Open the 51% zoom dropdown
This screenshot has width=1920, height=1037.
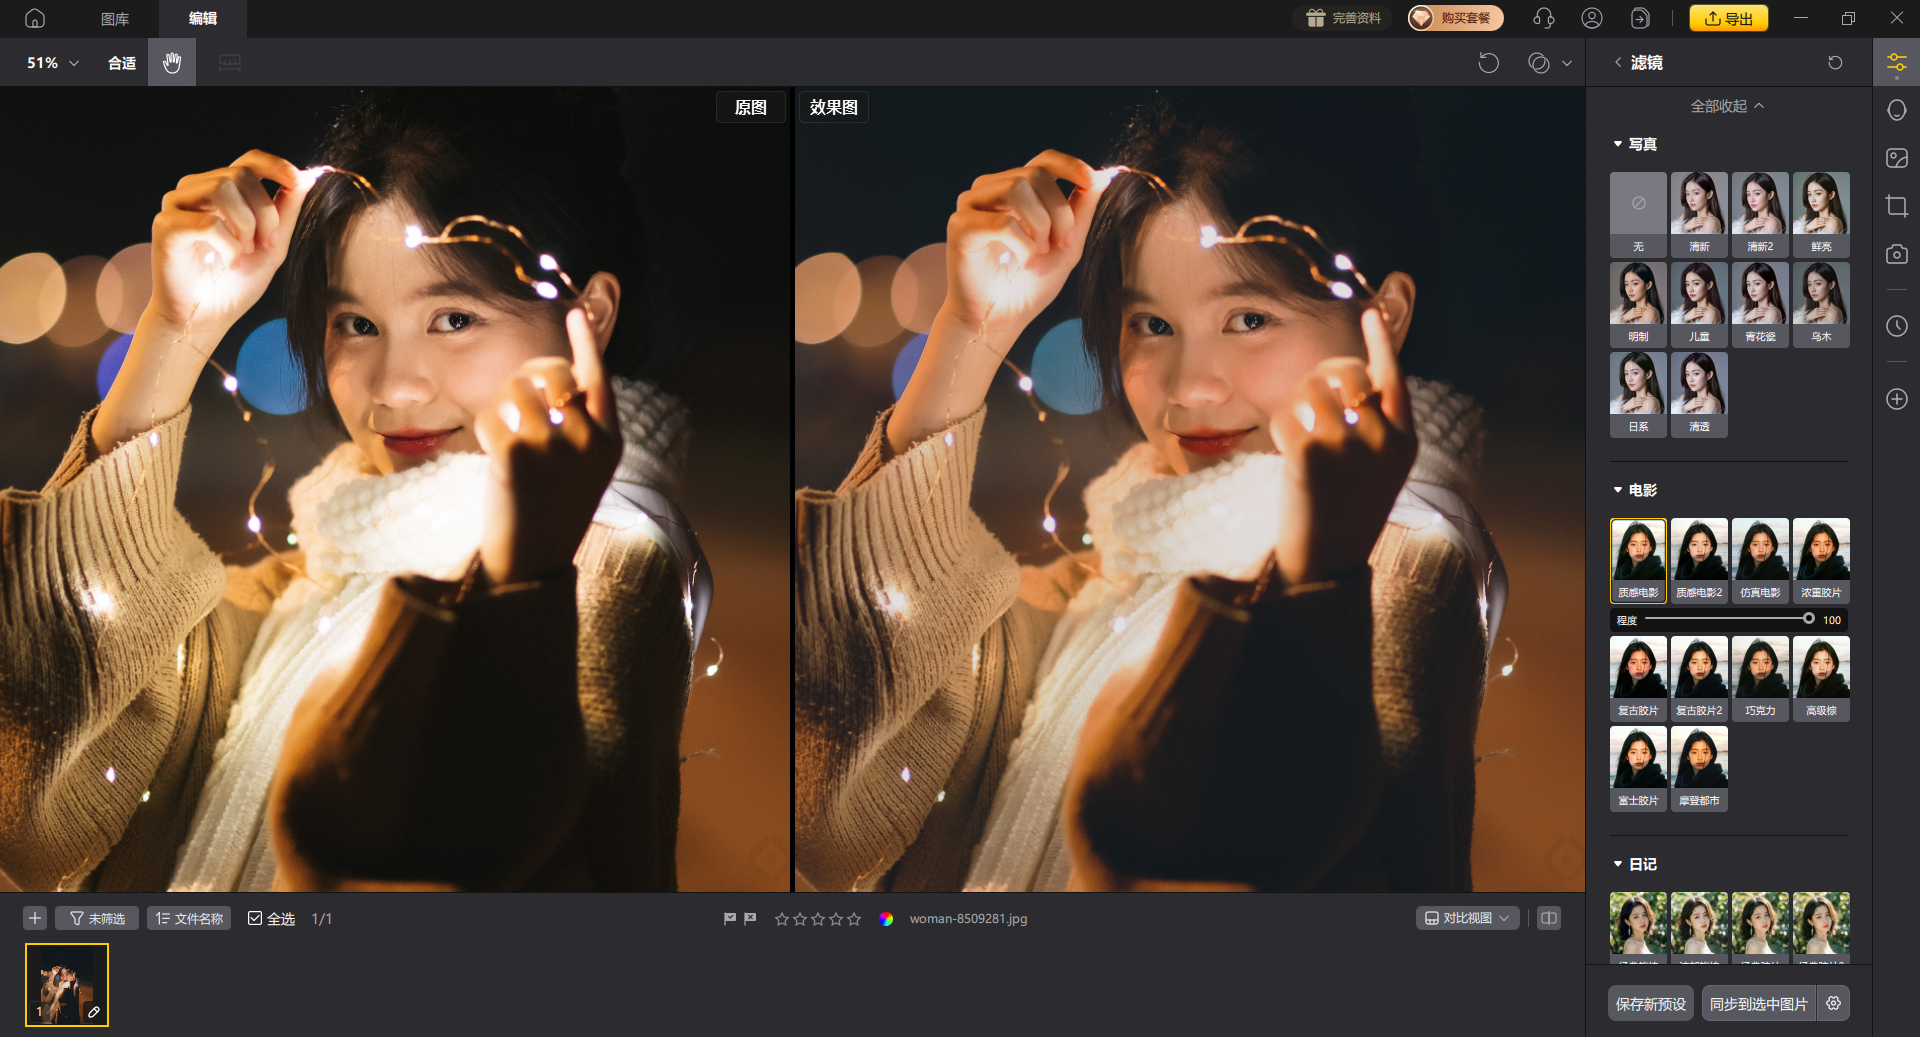click(x=52, y=63)
